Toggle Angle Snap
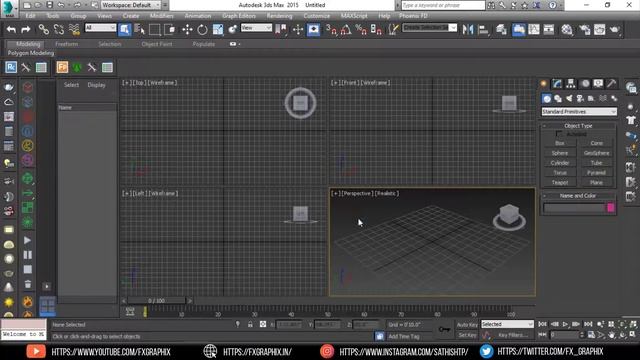The width and height of the screenshot is (640, 360). pyautogui.click(x=346, y=29)
